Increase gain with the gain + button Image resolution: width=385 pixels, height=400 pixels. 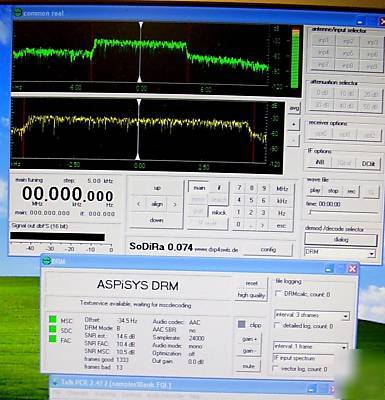(249, 339)
